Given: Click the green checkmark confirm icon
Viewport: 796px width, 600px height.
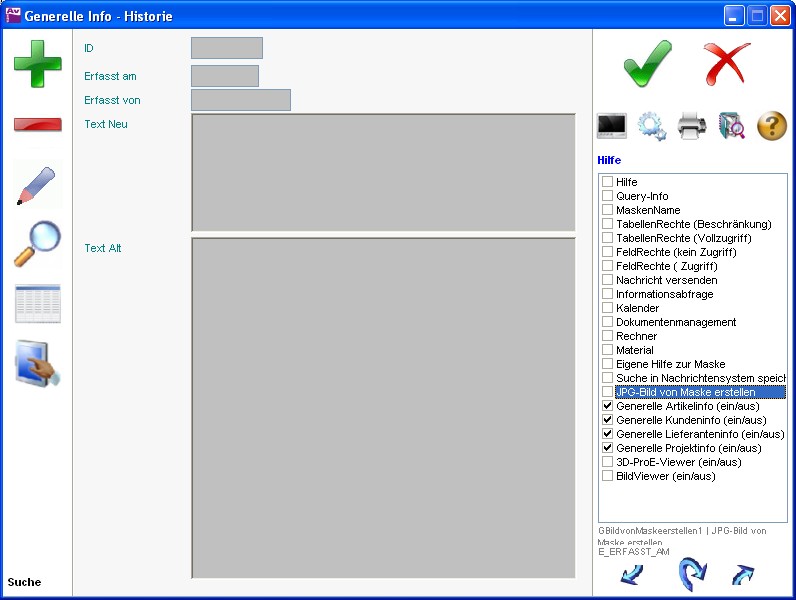Looking at the screenshot, I should pos(647,64).
